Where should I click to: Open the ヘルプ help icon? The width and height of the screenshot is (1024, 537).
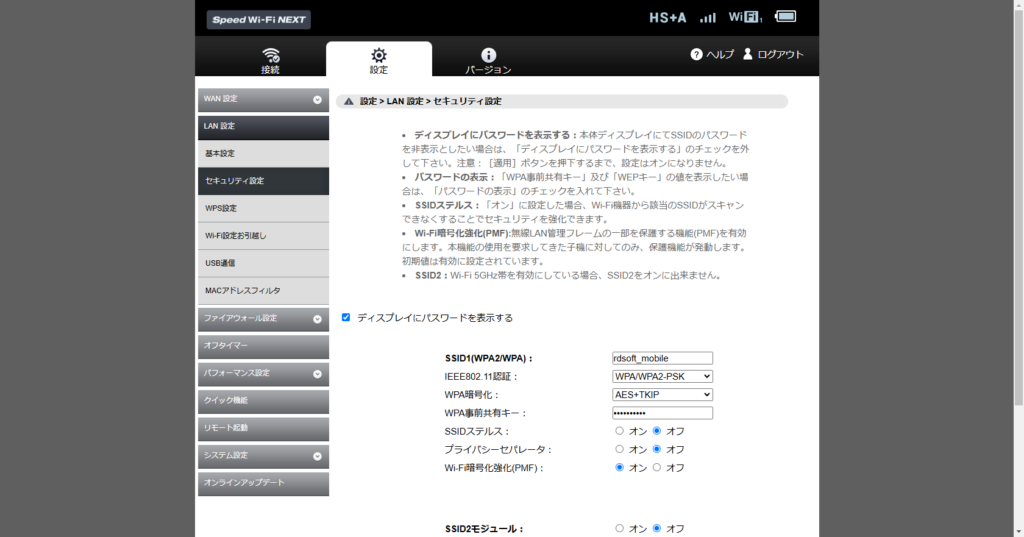click(697, 54)
